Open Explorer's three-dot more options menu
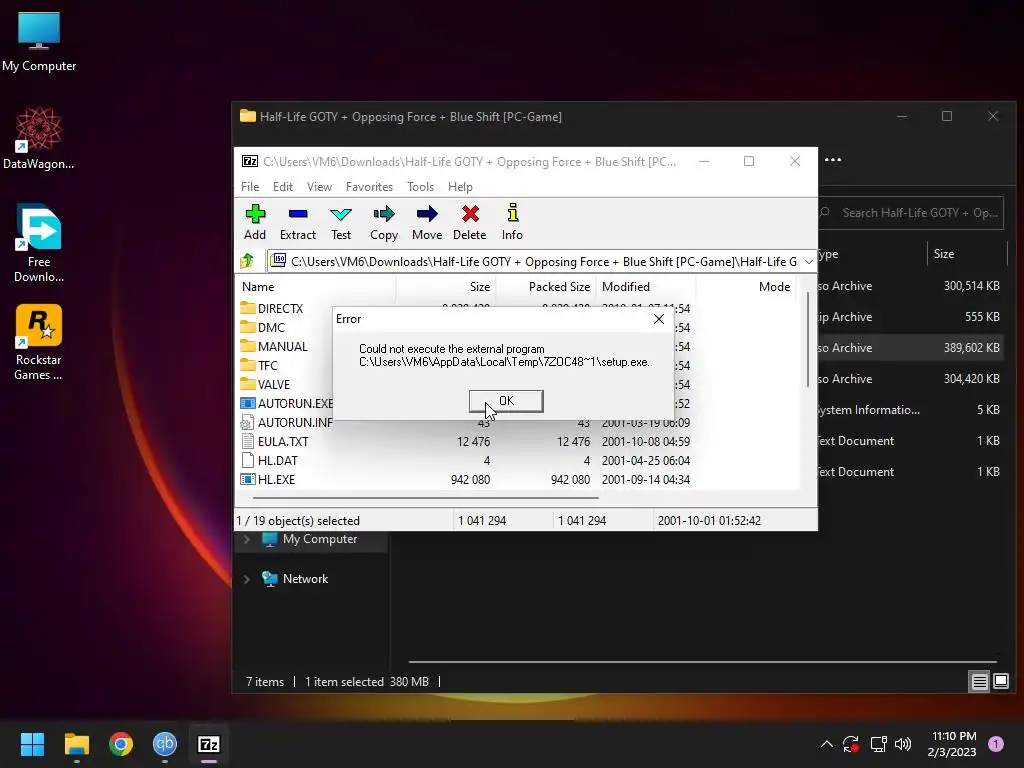Screen dimensions: 1024x768 click(833, 160)
